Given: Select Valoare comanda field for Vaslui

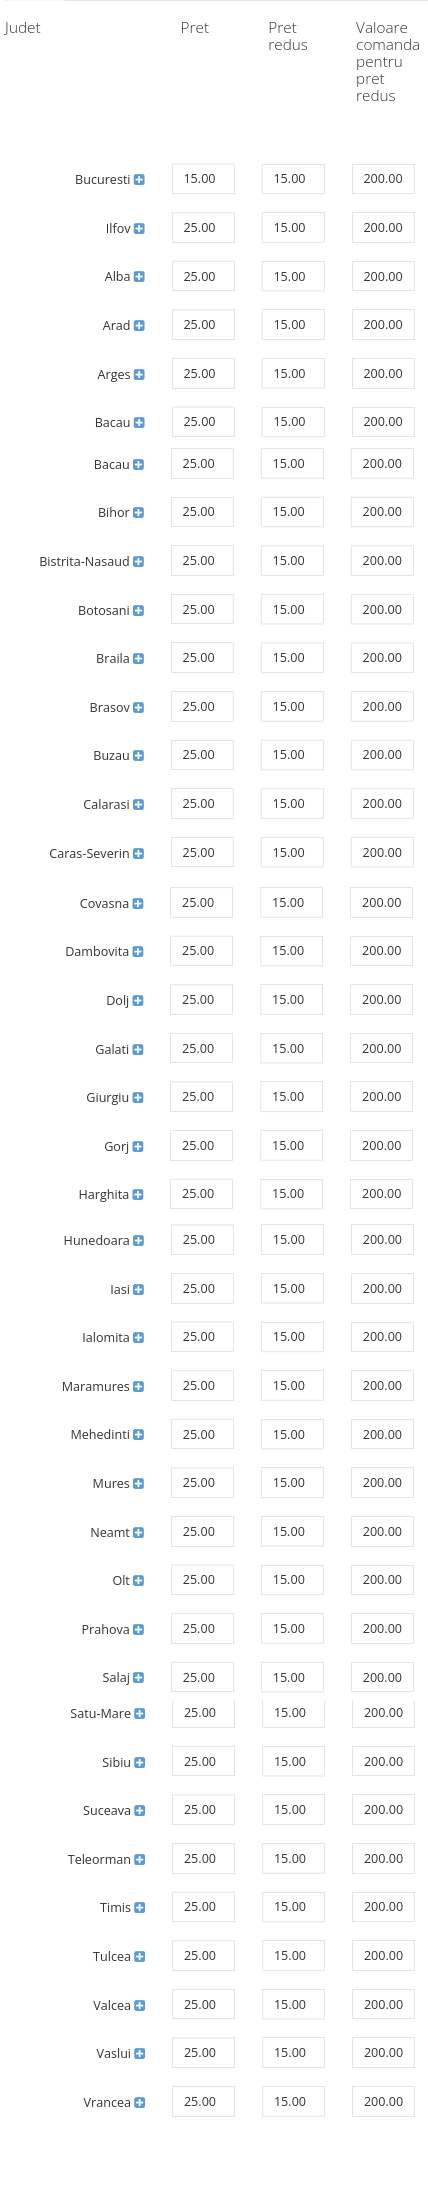Looking at the screenshot, I should tap(383, 2053).
